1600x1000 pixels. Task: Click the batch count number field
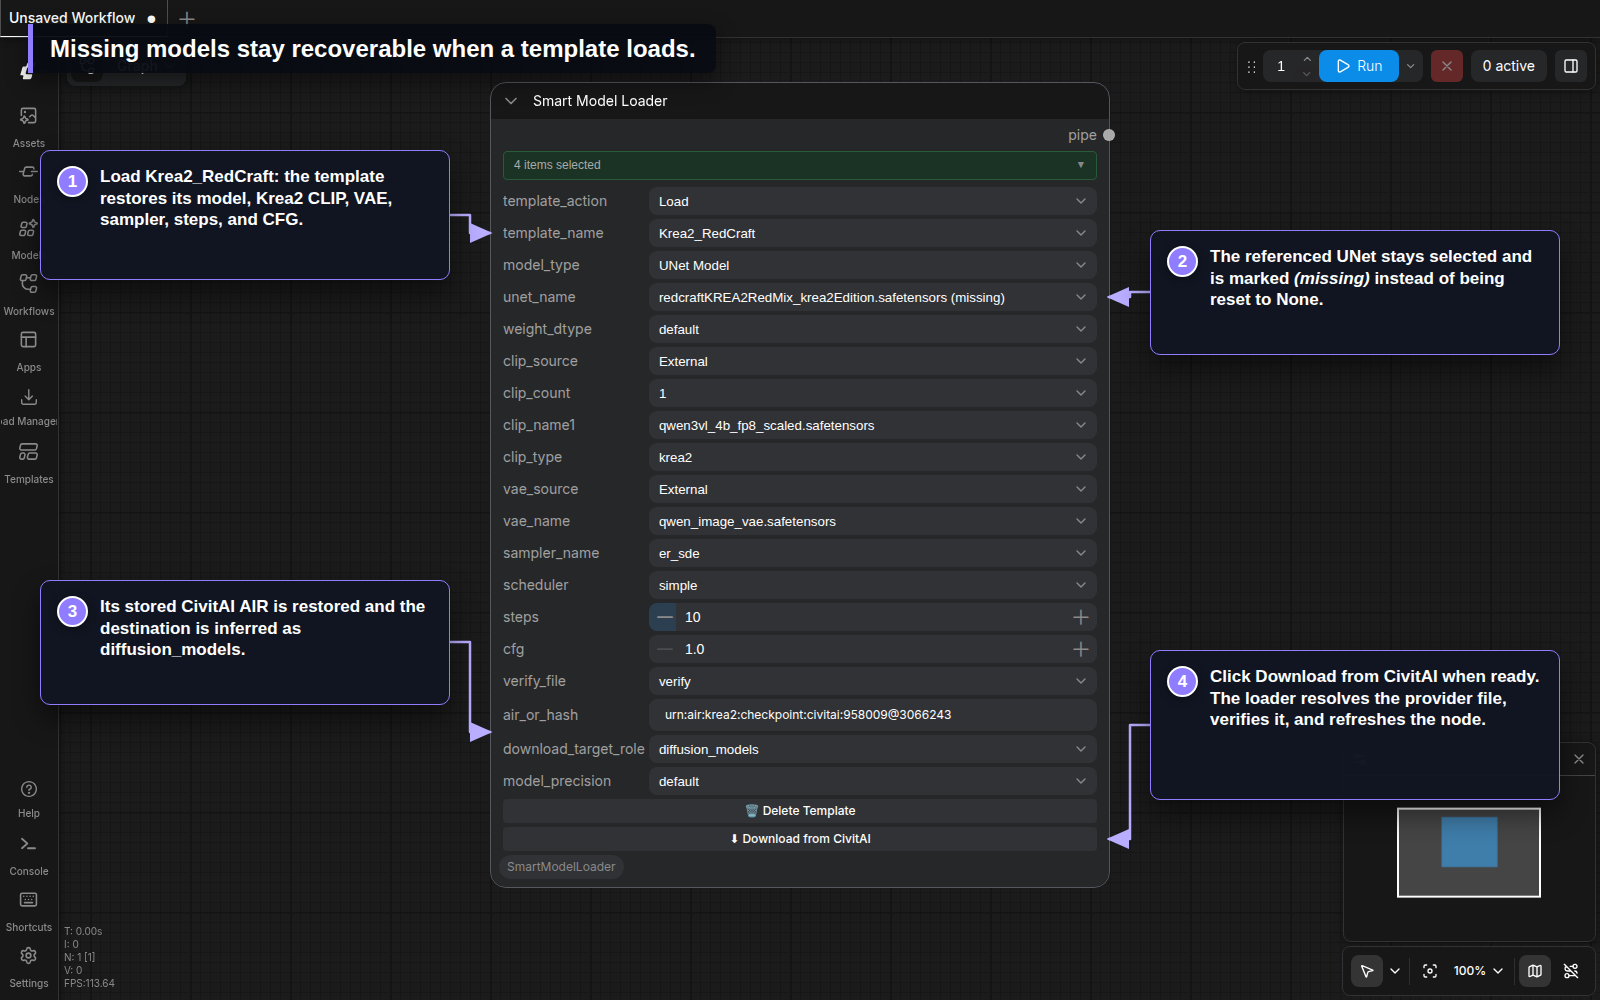pyautogui.click(x=1281, y=66)
